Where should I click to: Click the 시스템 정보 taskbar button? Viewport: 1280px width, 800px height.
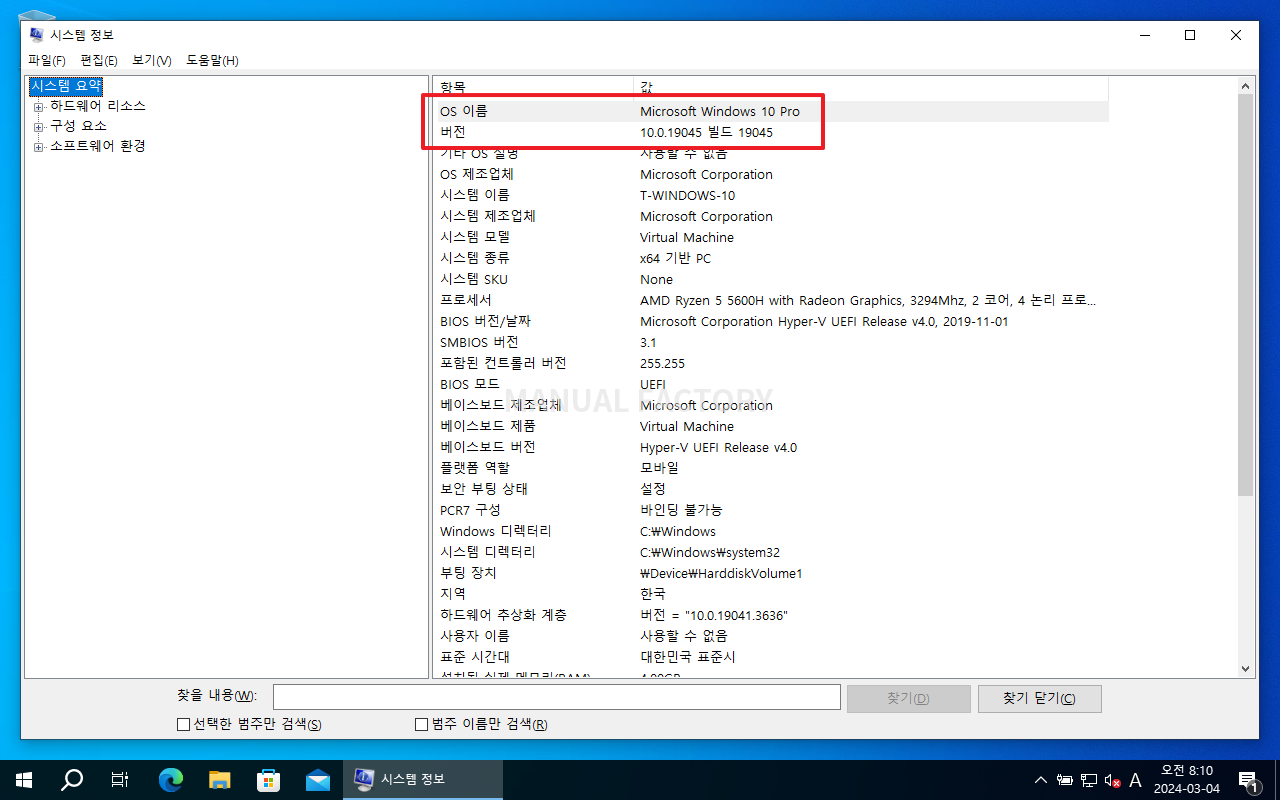(423, 780)
